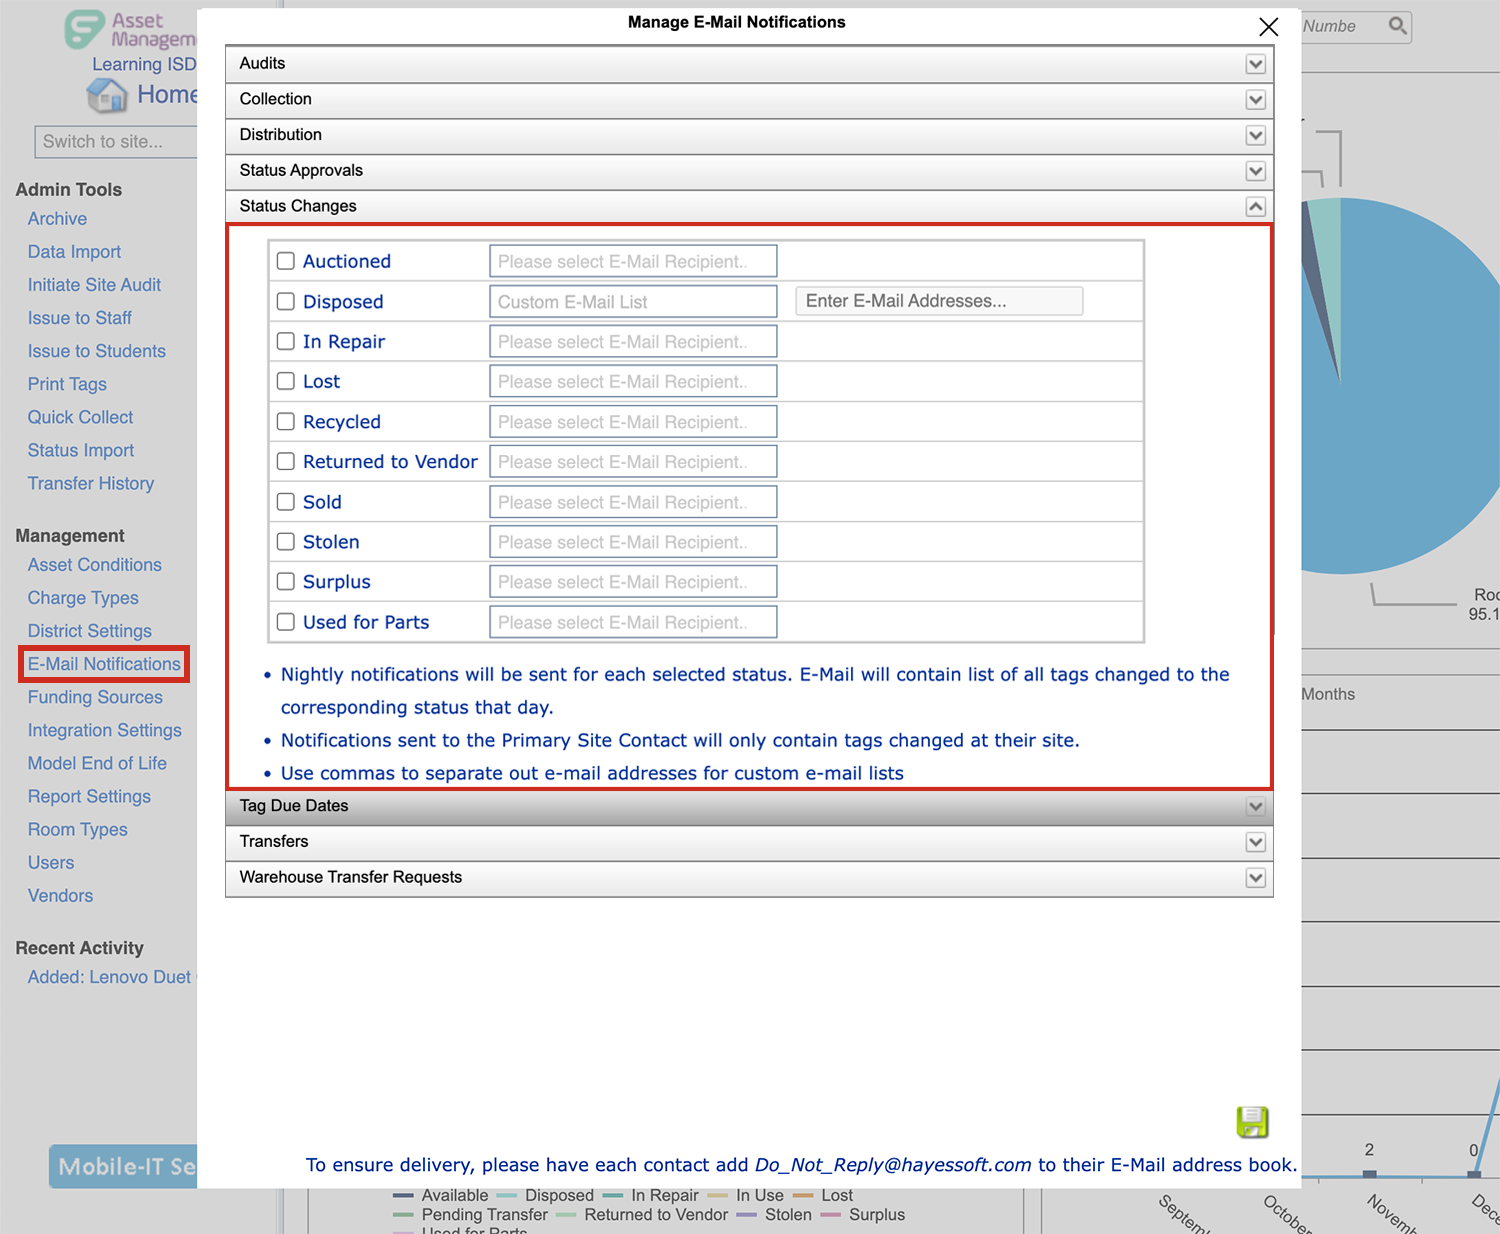Screen dimensions: 1500x1234
Task: Click the green save disk icon
Action: tap(1252, 1122)
